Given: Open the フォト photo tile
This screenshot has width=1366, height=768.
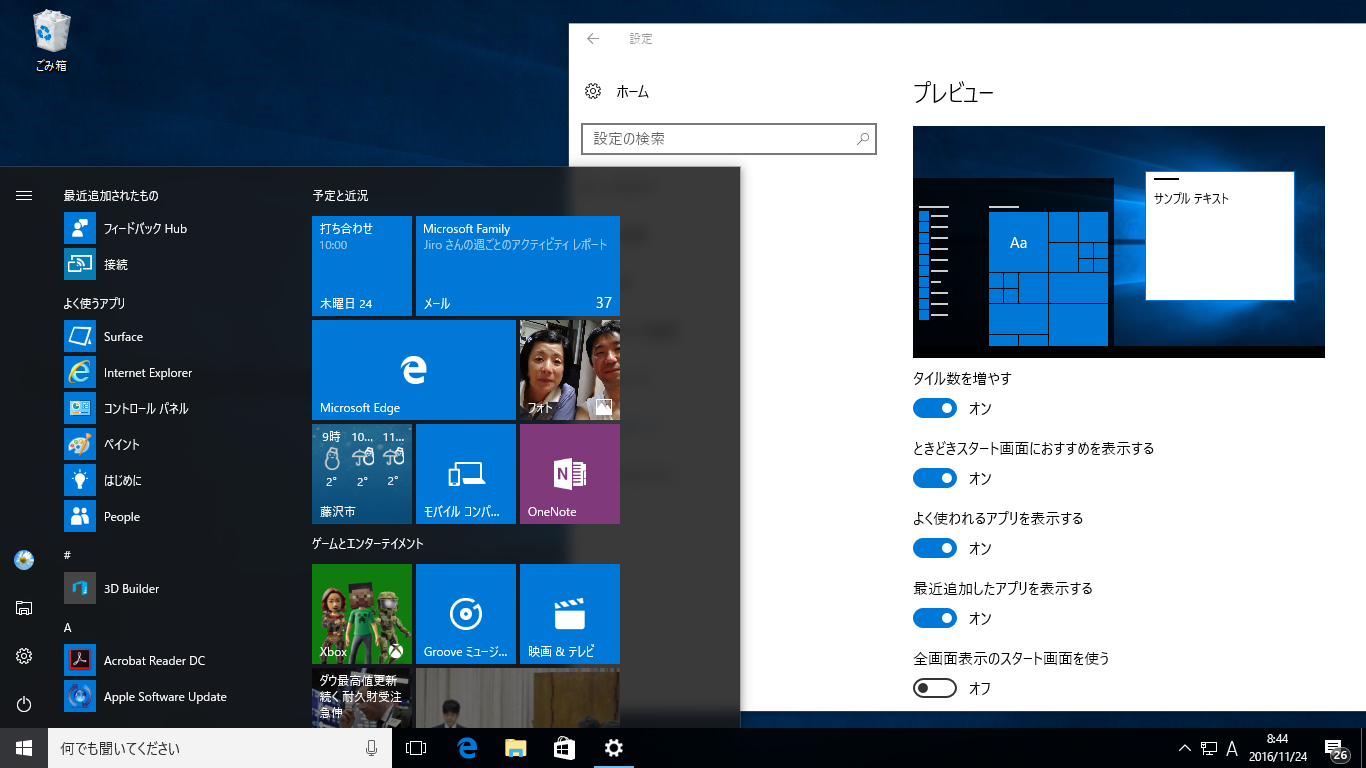Looking at the screenshot, I should [x=570, y=370].
